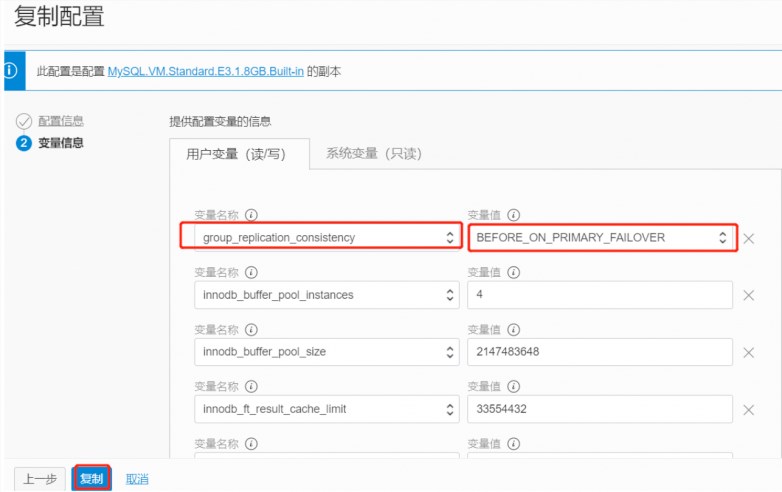Viewport: 782px width, 492px height.
Task: Click the info icon beside the bottom-most 变量名称 label
Action: point(251,444)
